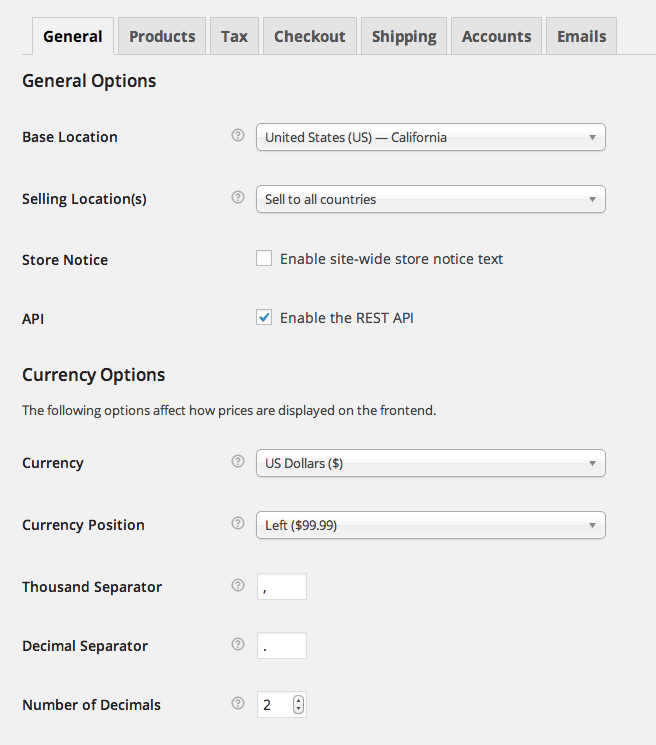Image resolution: width=656 pixels, height=745 pixels.
Task: Click the Thousand Separator help icon
Action: [238, 586]
